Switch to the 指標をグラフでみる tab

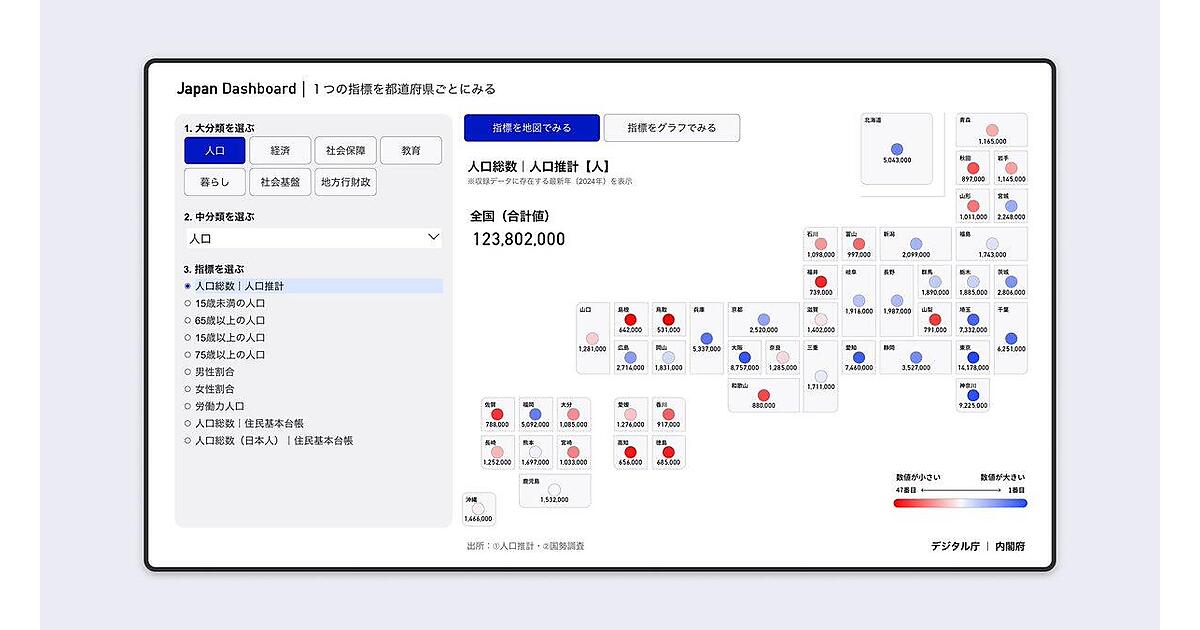click(672, 128)
